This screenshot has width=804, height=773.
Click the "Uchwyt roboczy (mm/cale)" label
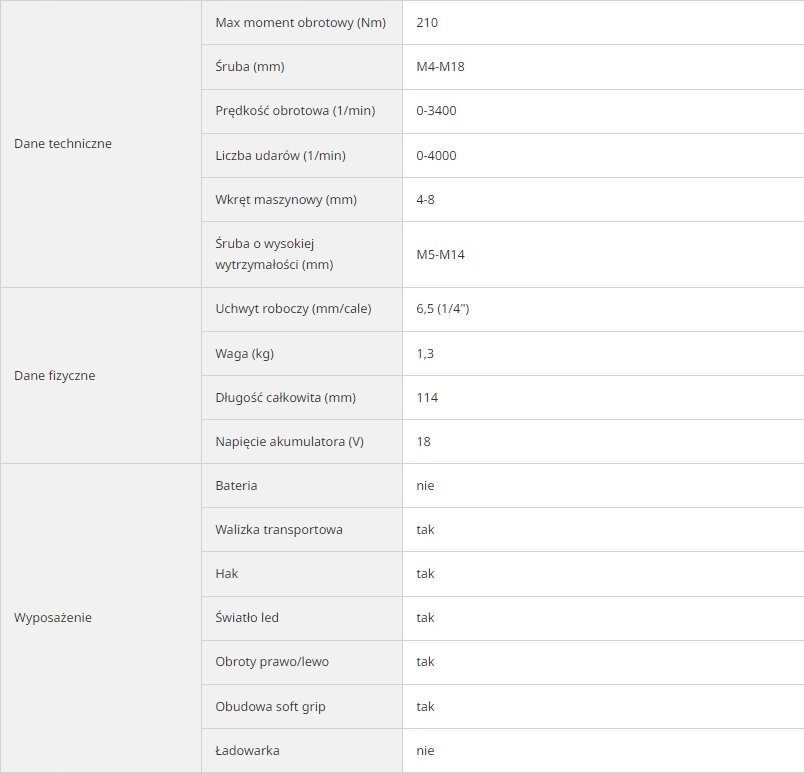click(293, 309)
